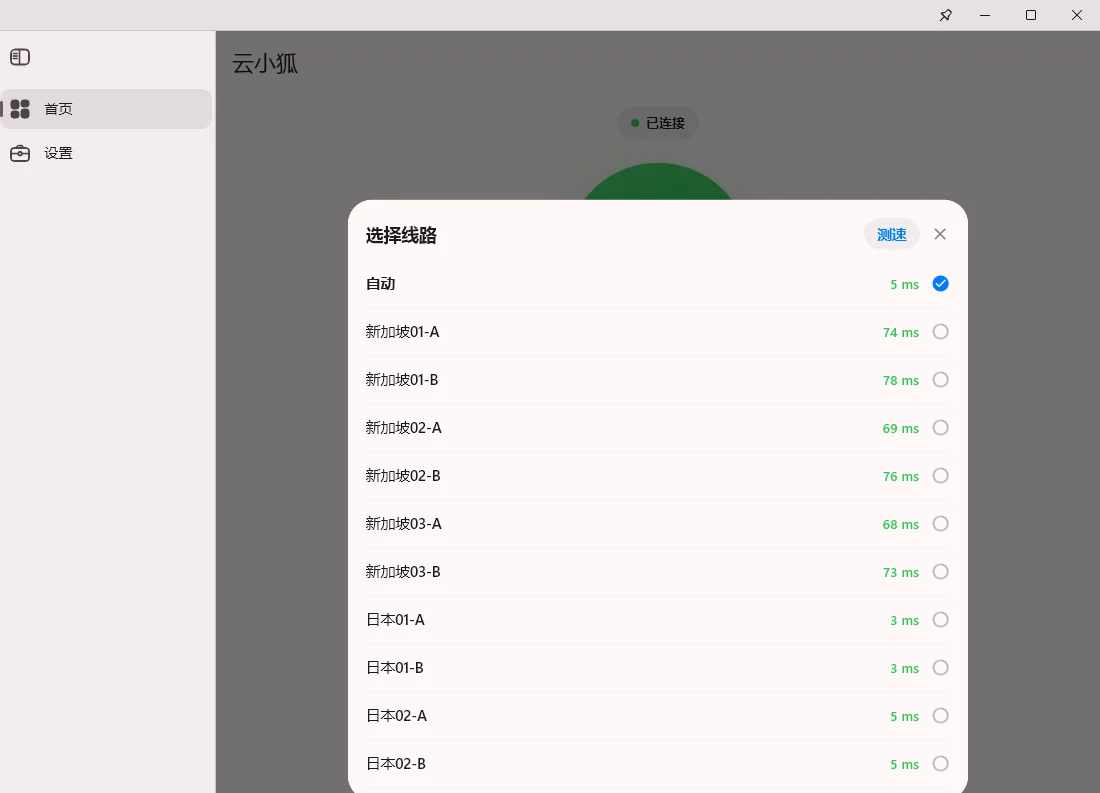Click the 设置 briefcase icon
This screenshot has height=793, width=1100.
click(x=20, y=153)
